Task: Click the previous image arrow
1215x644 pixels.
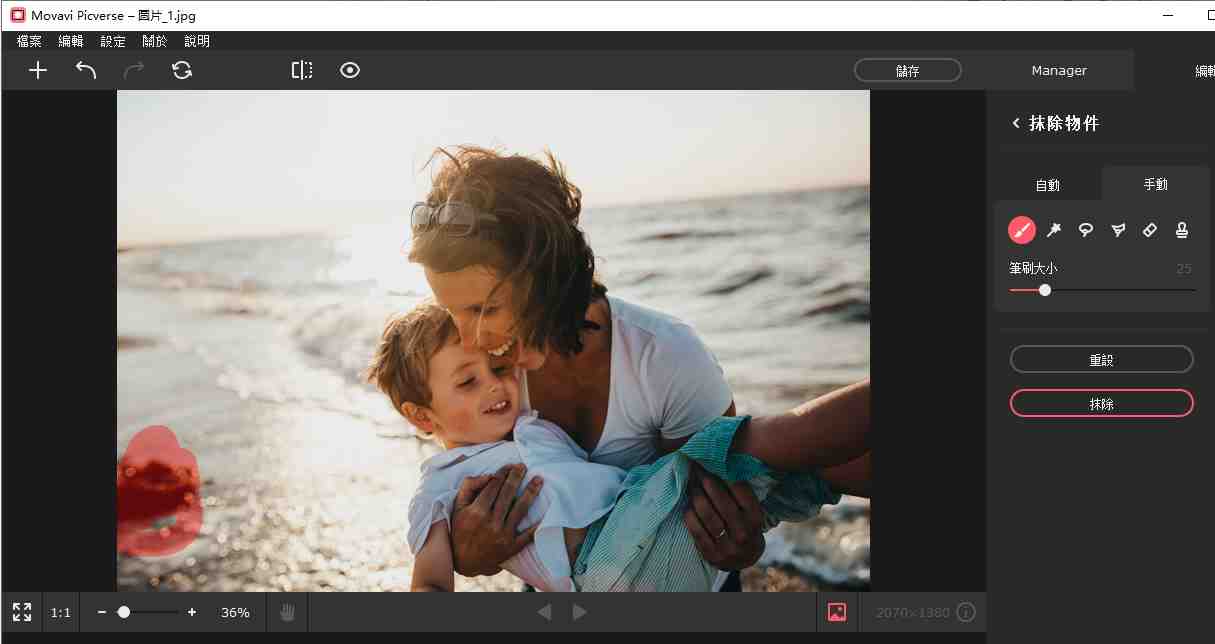Action: [544, 612]
